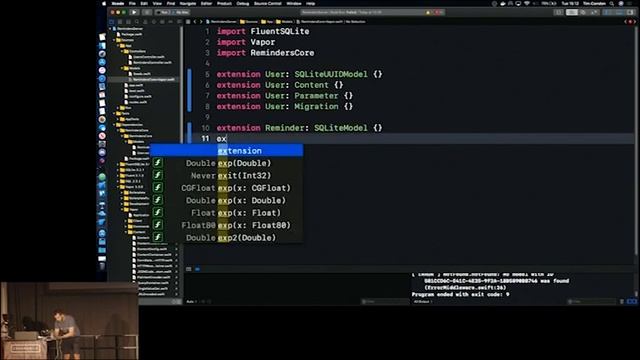640x360 pixels.
Task: Collapse the Dependencies group
Action: point(115,124)
